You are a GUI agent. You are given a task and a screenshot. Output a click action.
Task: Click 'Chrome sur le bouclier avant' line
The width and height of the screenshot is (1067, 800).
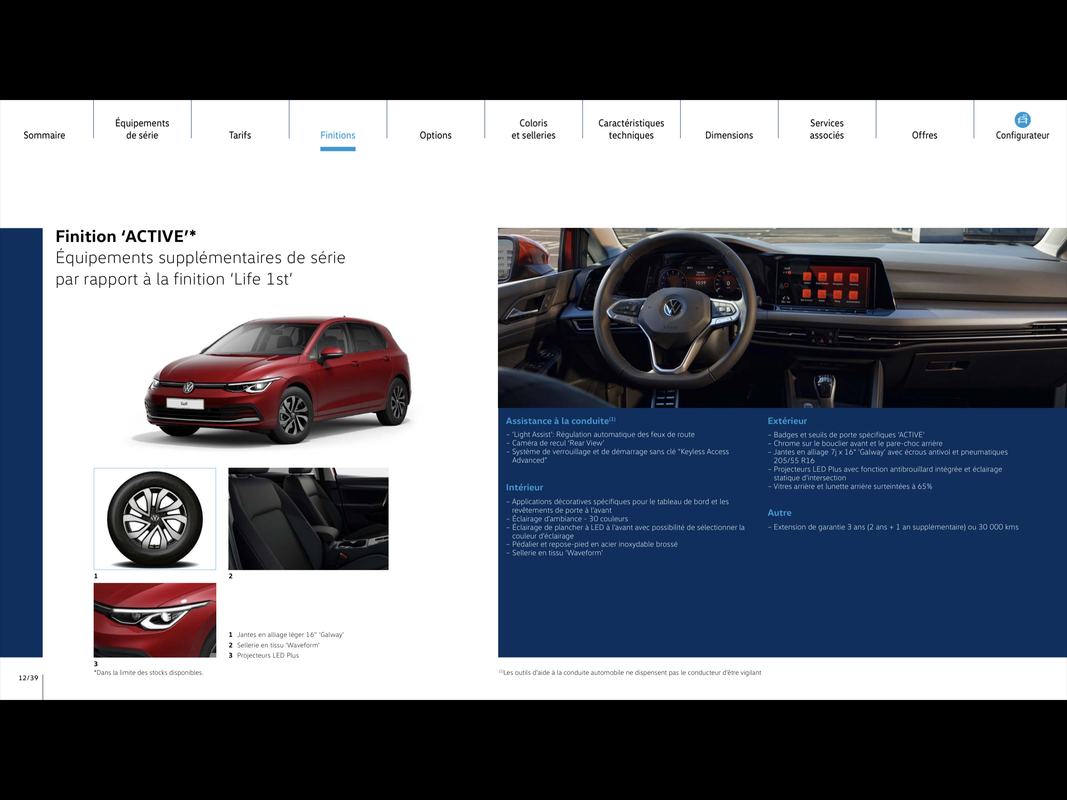click(x=855, y=444)
